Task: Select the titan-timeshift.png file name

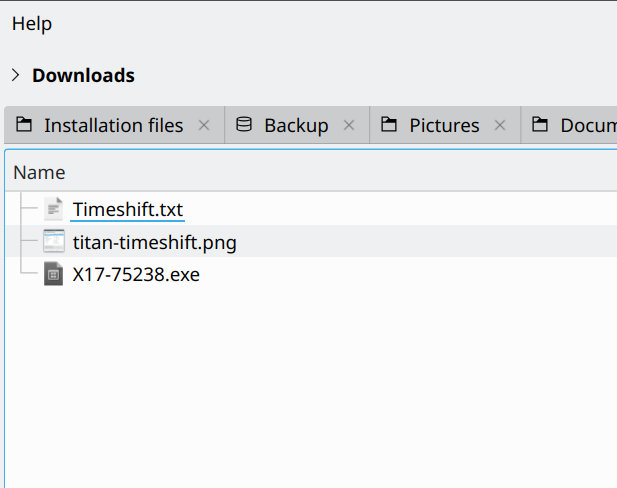Action: [x=154, y=242]
